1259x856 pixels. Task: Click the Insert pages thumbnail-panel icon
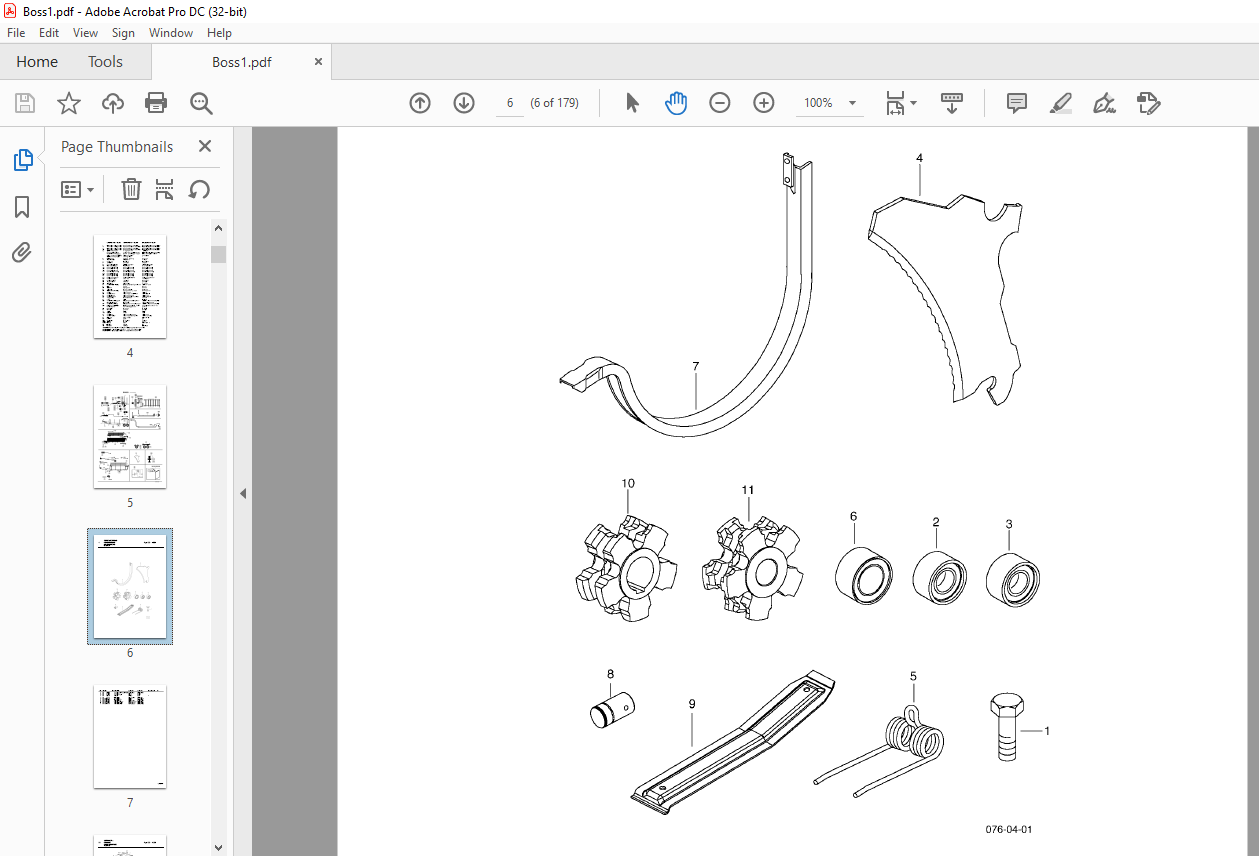(x=165, y=189)
